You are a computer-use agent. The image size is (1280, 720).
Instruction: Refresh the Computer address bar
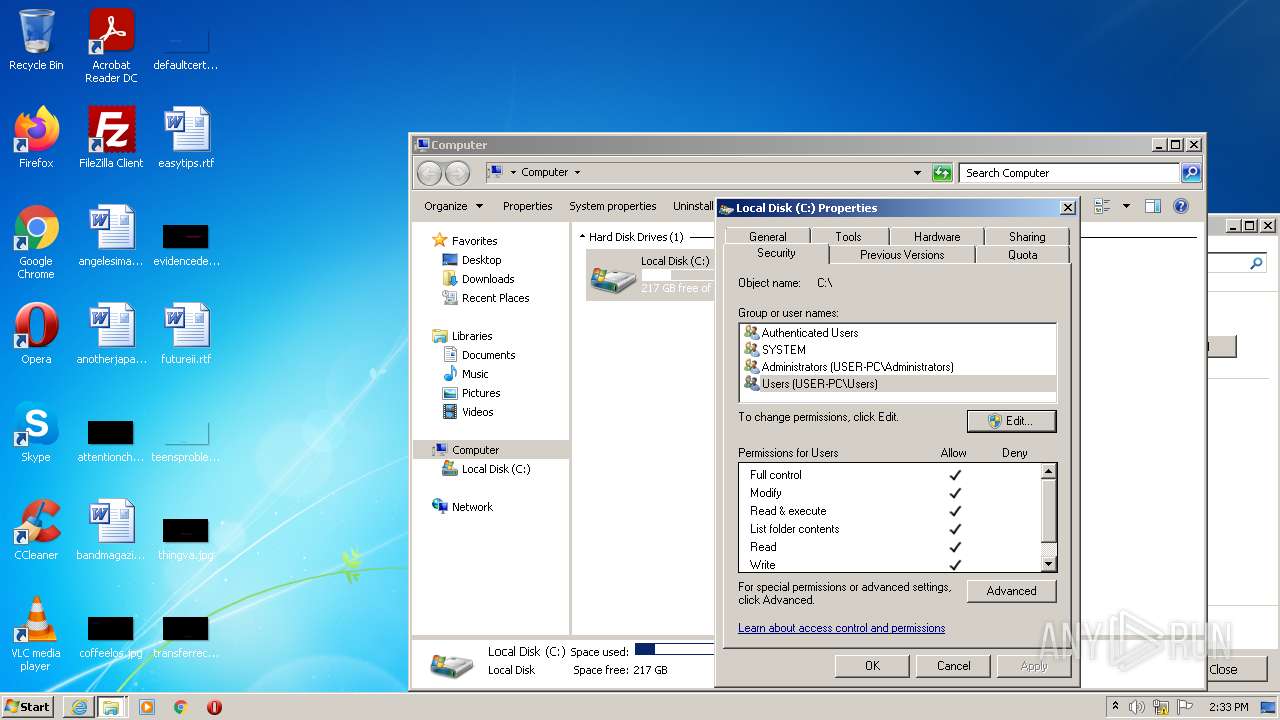pos(942,173)
